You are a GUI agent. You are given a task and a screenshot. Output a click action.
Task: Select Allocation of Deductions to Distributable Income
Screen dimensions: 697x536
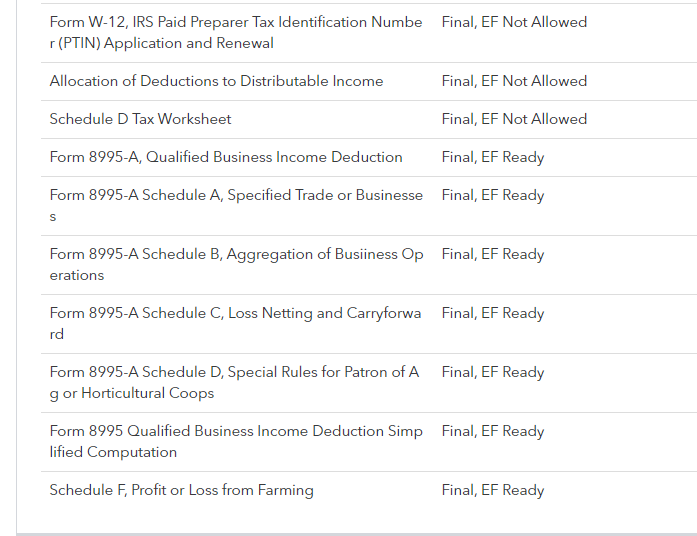pyautogui.click(x=216, y=81)
